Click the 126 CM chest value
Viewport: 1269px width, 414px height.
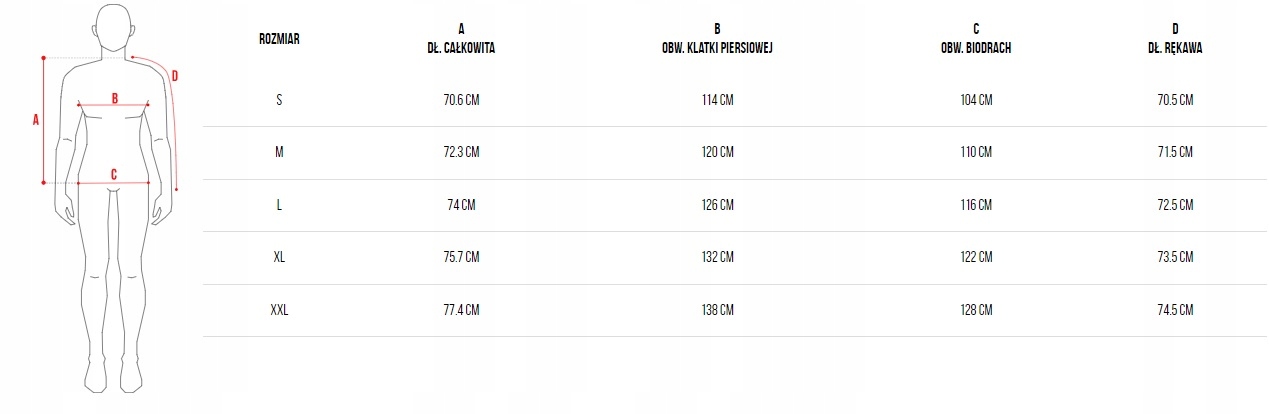click(x=717, y=205)
